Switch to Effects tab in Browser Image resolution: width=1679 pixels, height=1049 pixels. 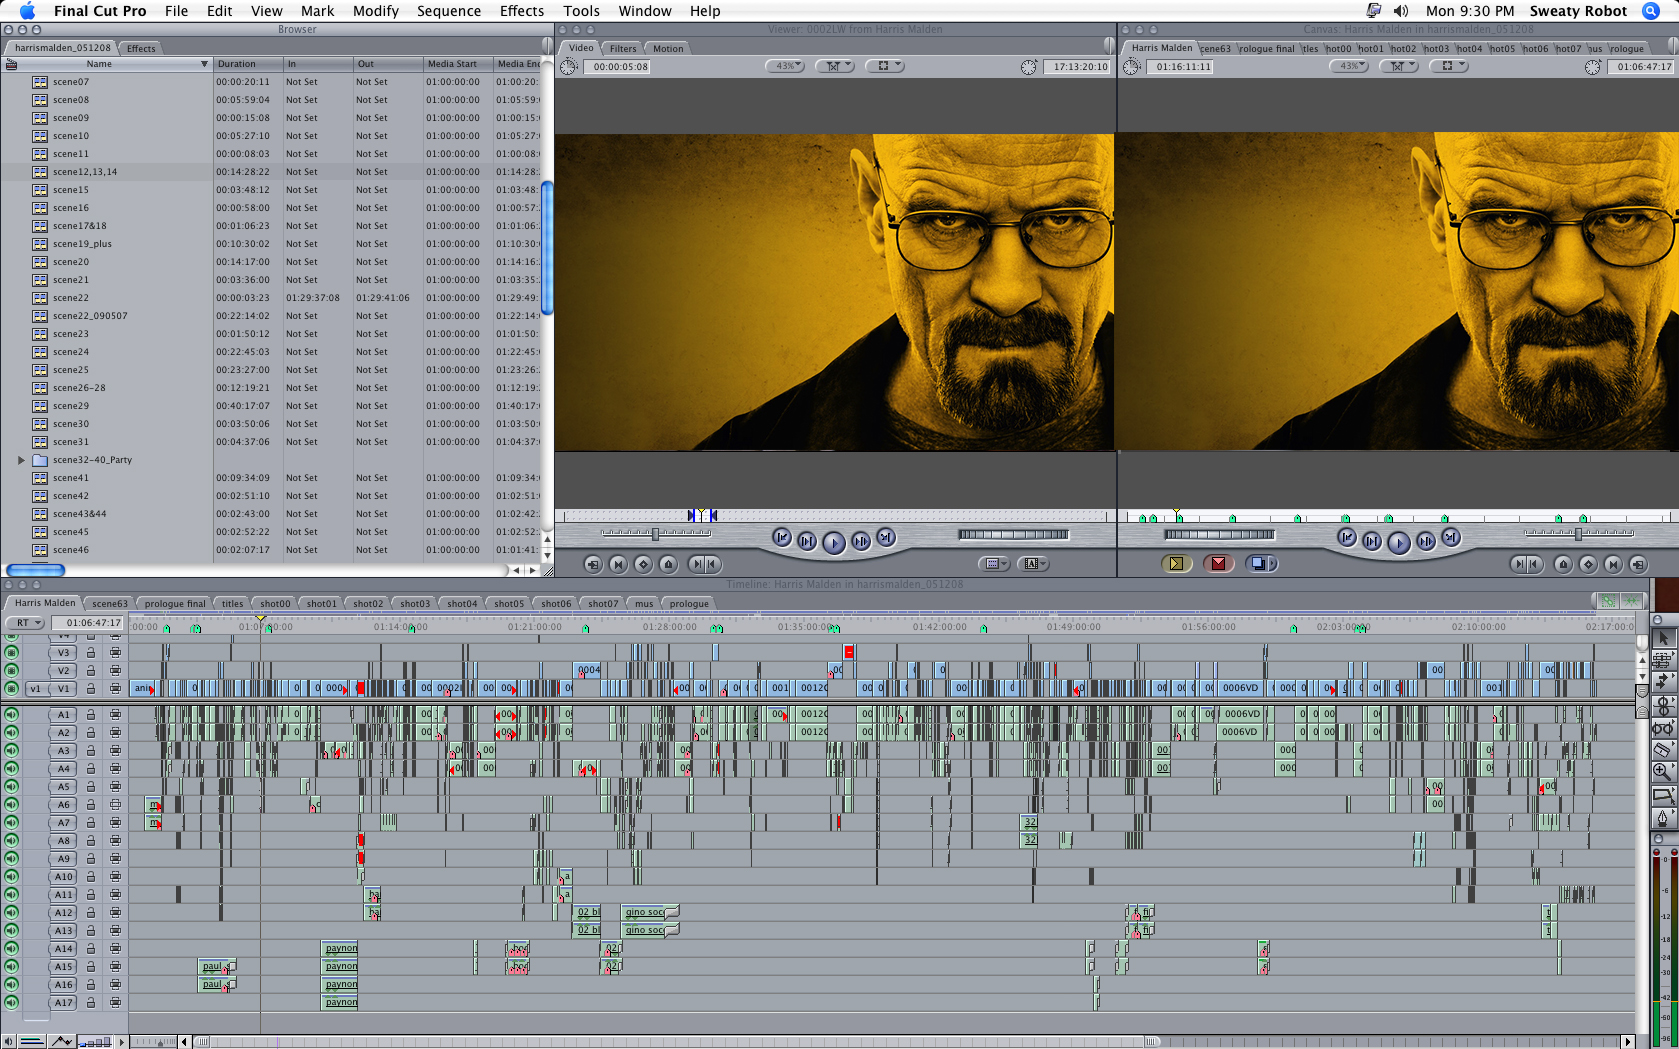(x=141, y=48)
